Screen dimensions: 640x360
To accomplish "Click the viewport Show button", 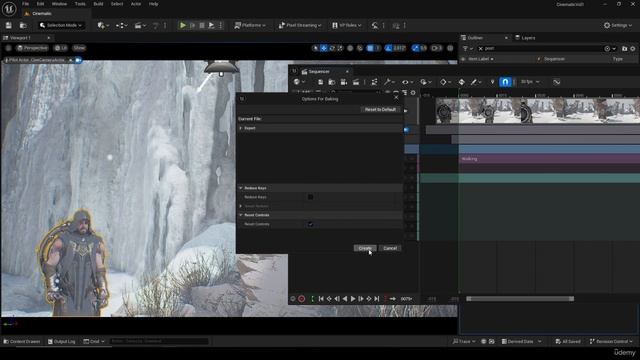I will pos(79,48).
